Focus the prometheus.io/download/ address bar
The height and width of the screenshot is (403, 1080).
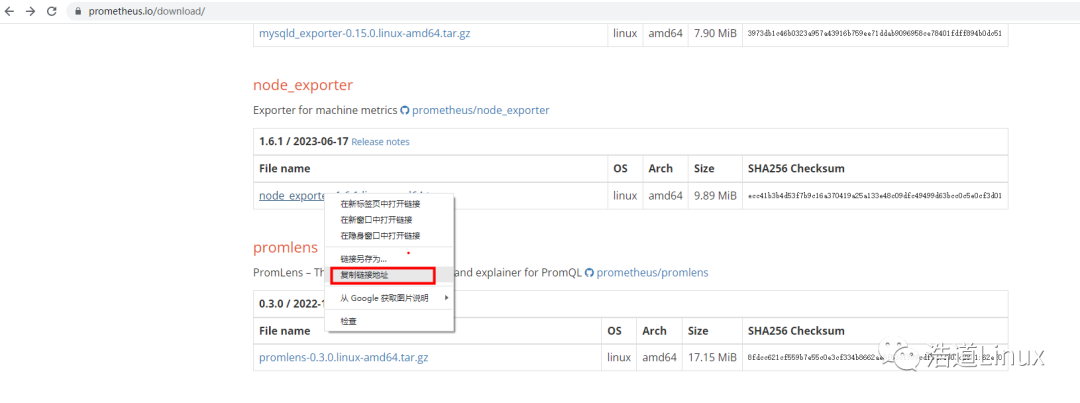572,12
